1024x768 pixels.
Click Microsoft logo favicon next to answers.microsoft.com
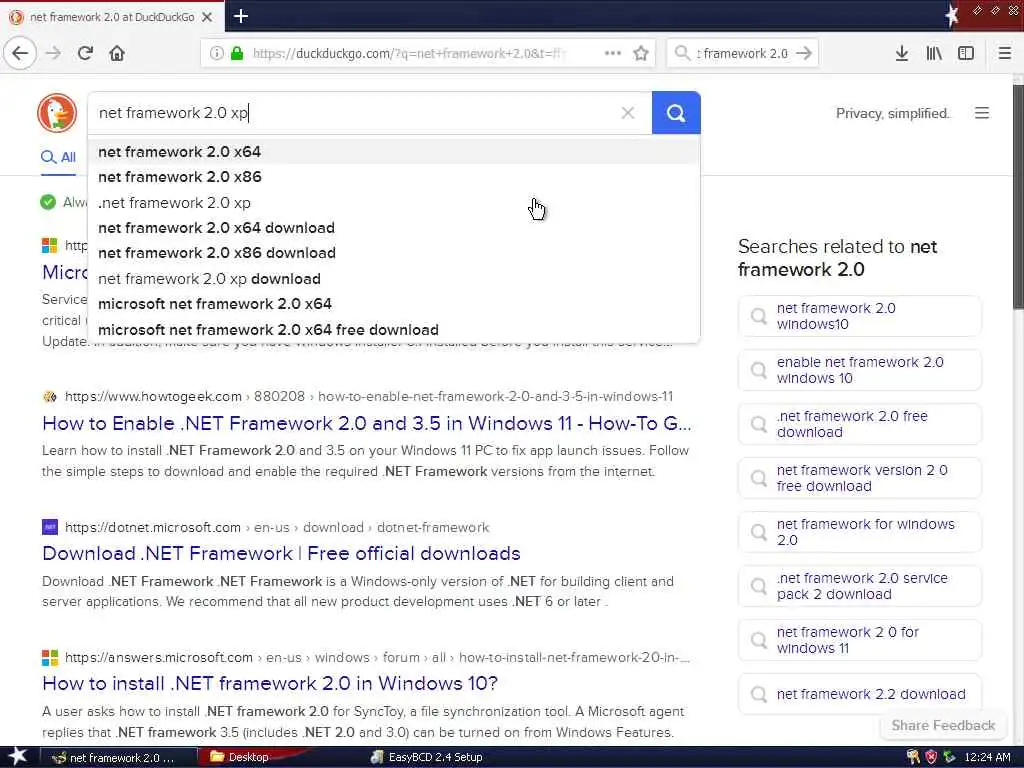click(50, 657)
